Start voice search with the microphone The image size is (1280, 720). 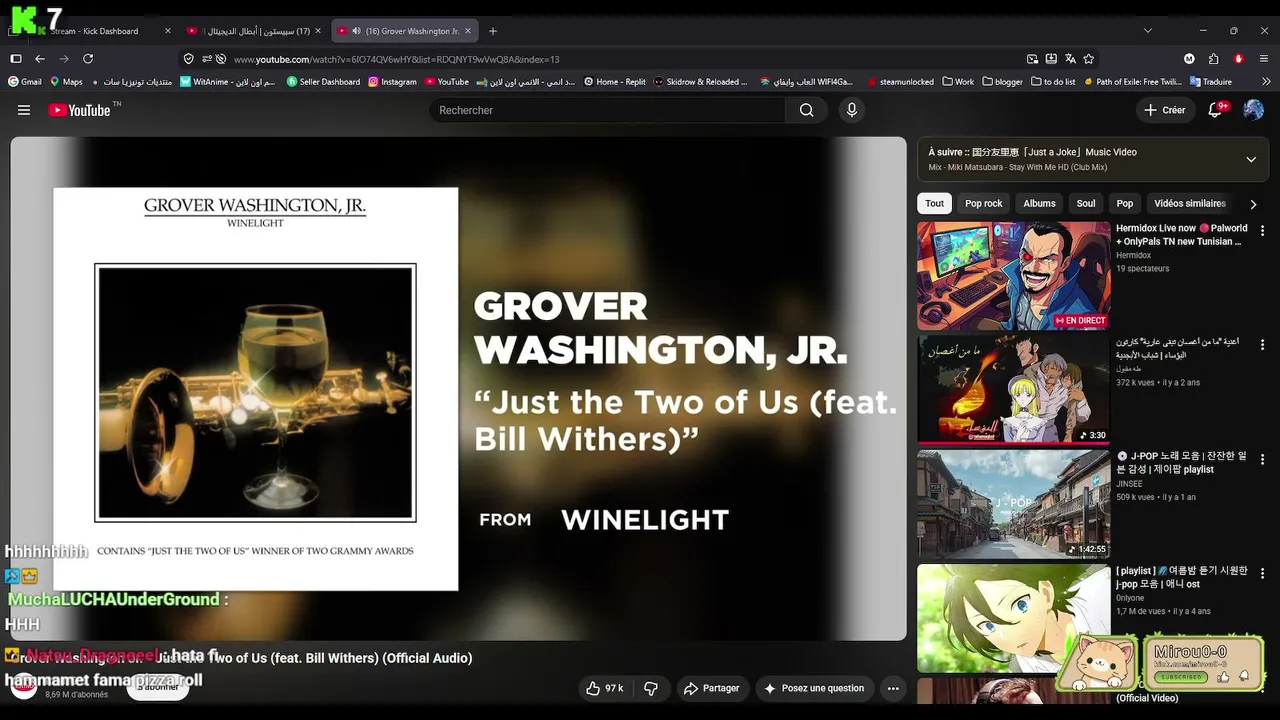point(852,110)
